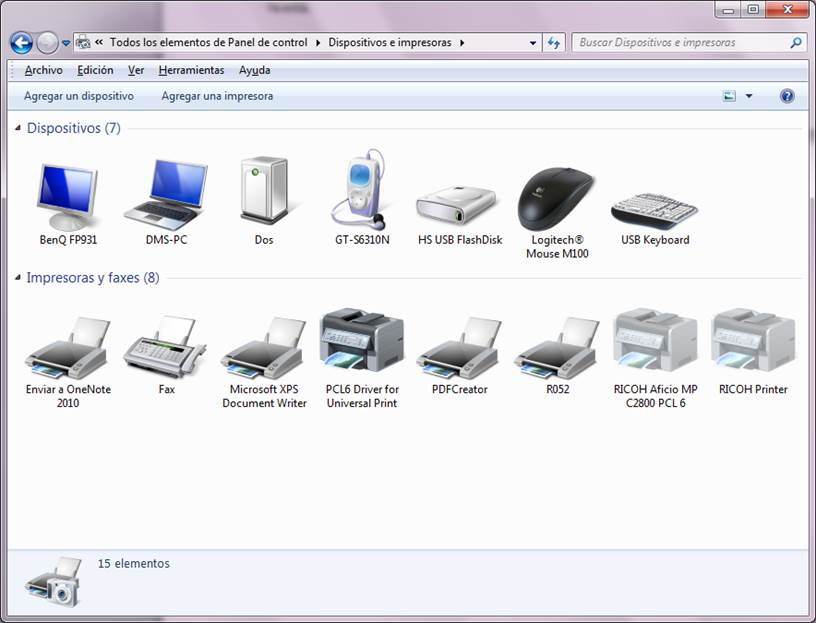Click the magnifier icon in the search box
Image resolution: width=816 pixels, height=623 pixels.
[796, 43]
